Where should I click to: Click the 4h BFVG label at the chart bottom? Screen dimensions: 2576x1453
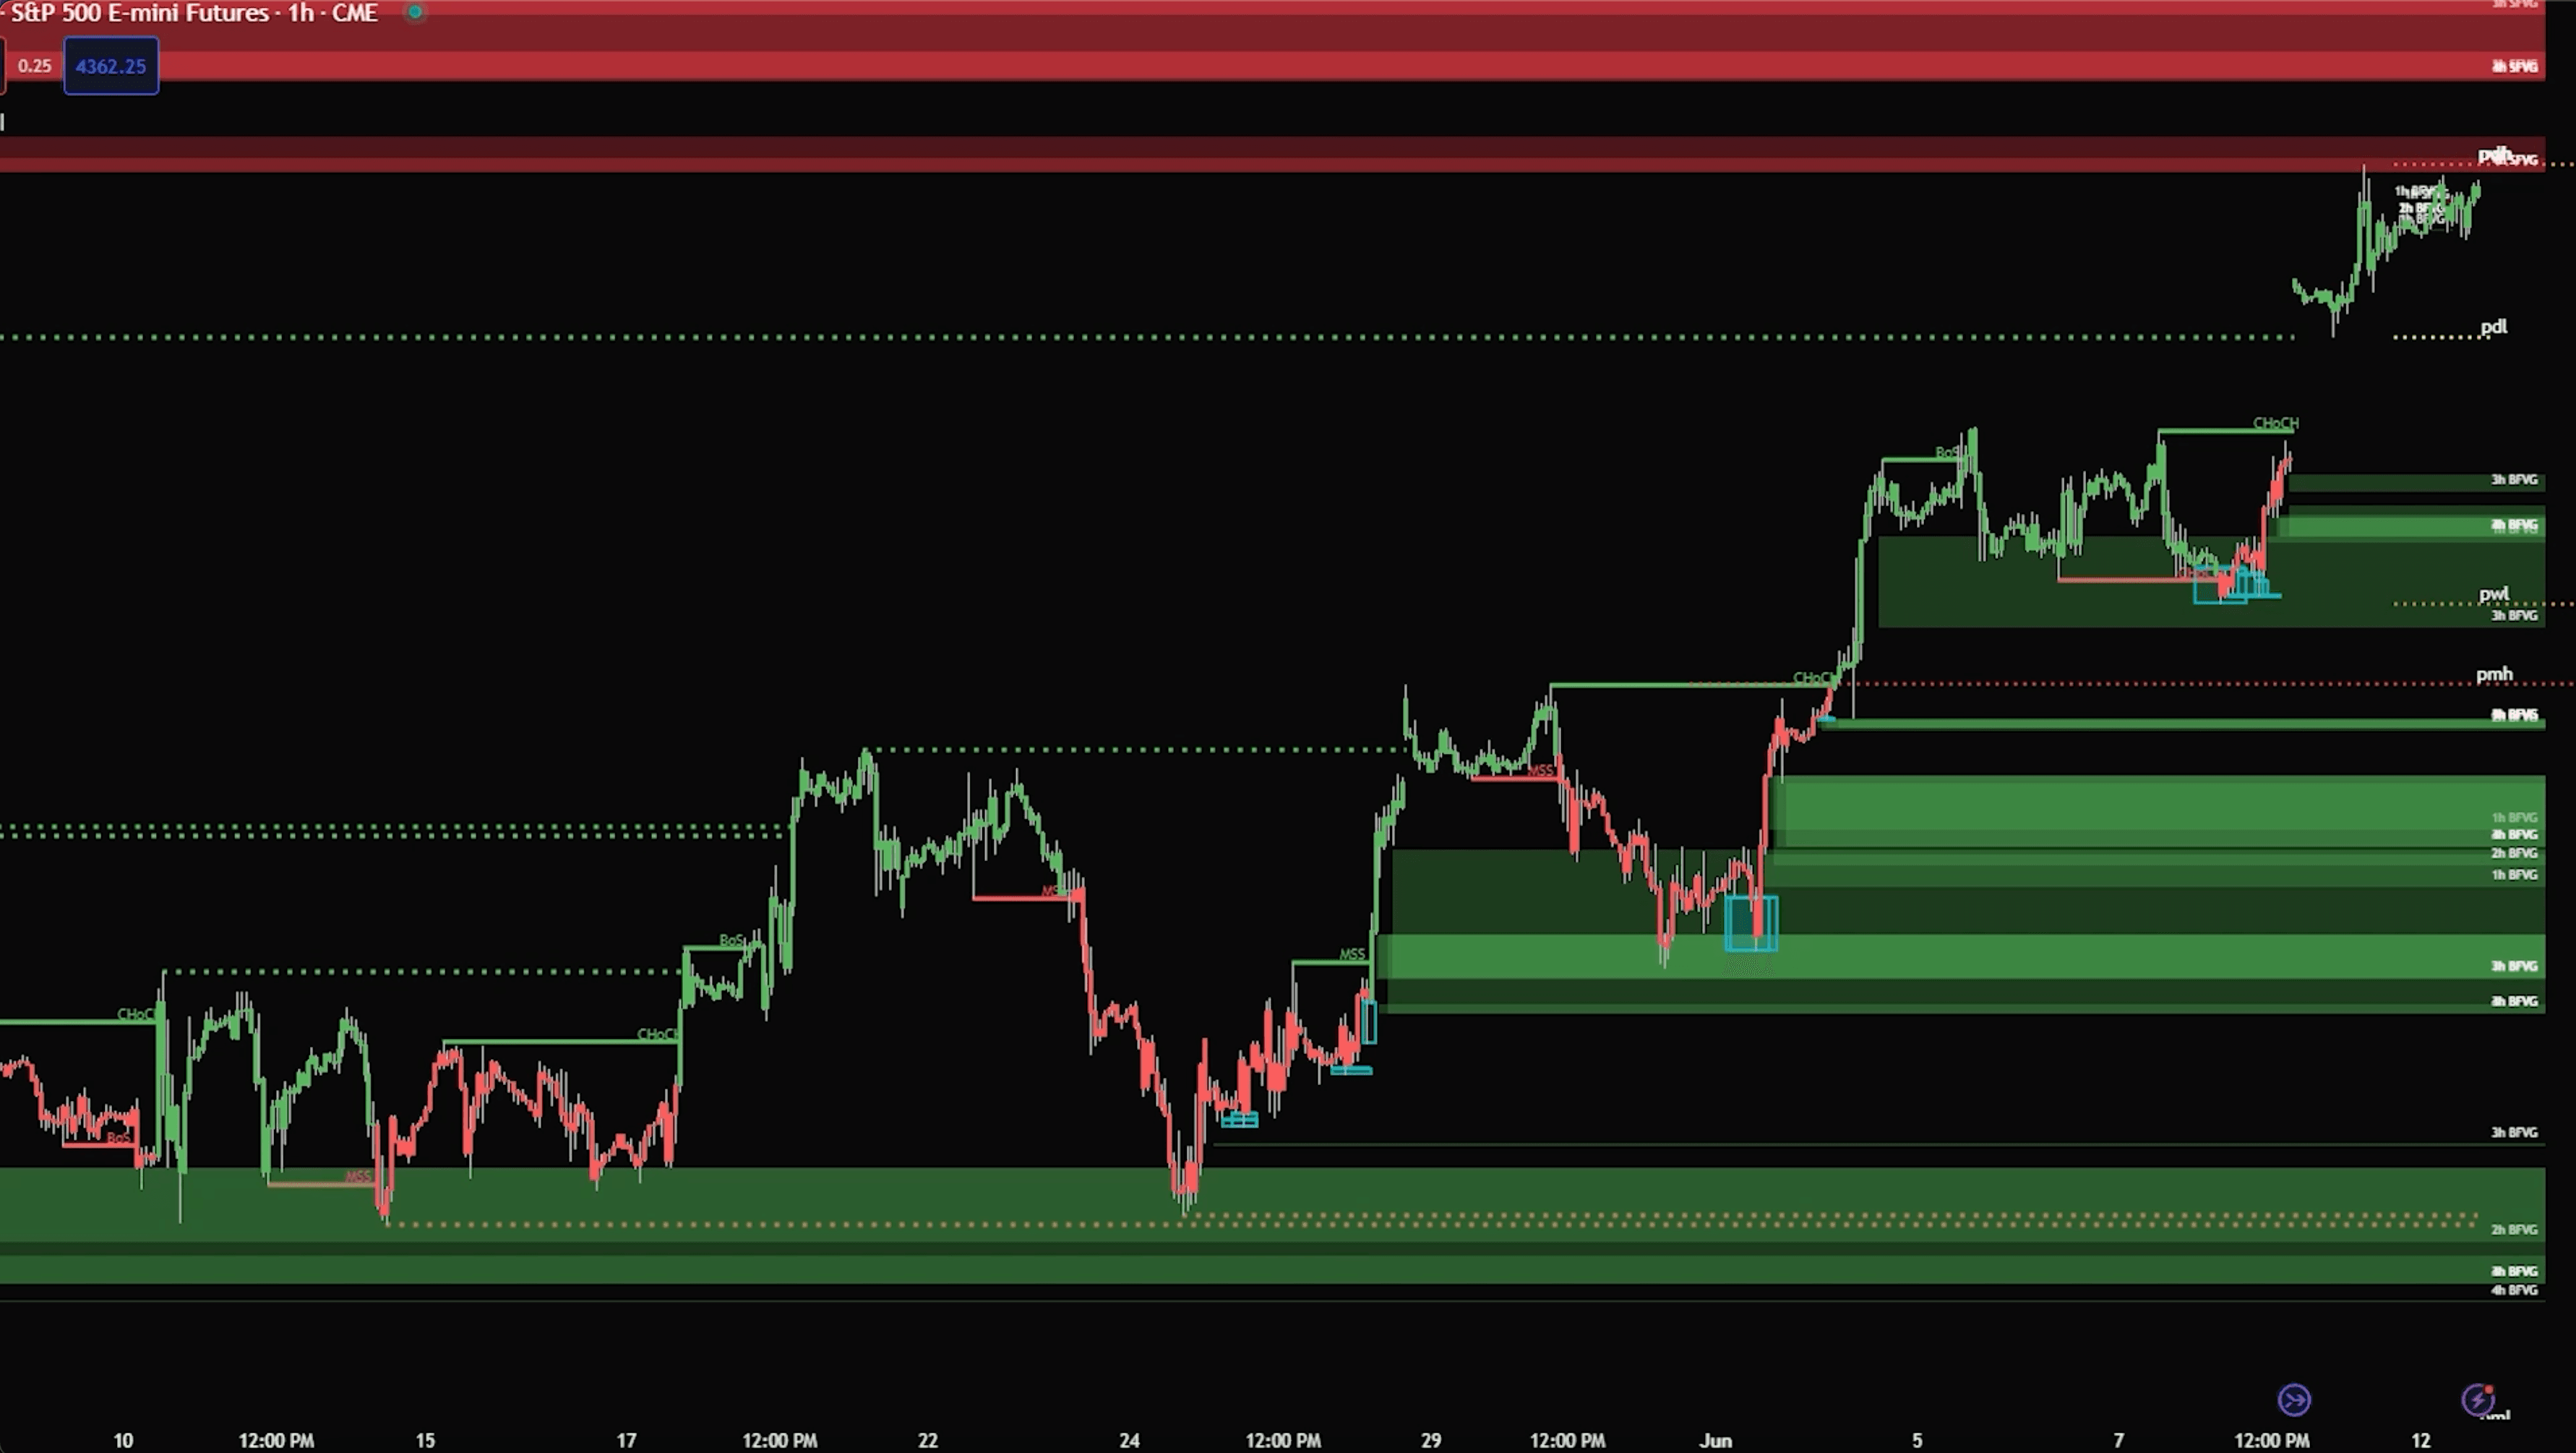pos(2514,1290)
